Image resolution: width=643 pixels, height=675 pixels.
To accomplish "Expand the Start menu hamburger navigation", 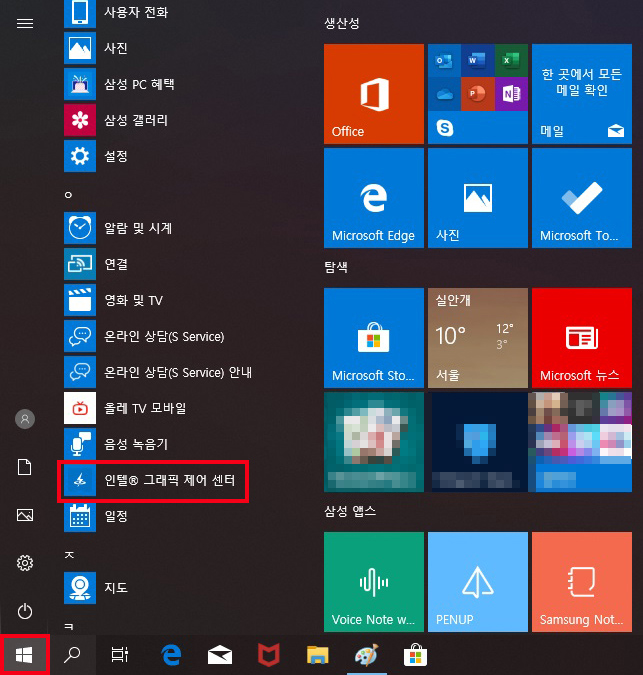I will coord(25,23).
